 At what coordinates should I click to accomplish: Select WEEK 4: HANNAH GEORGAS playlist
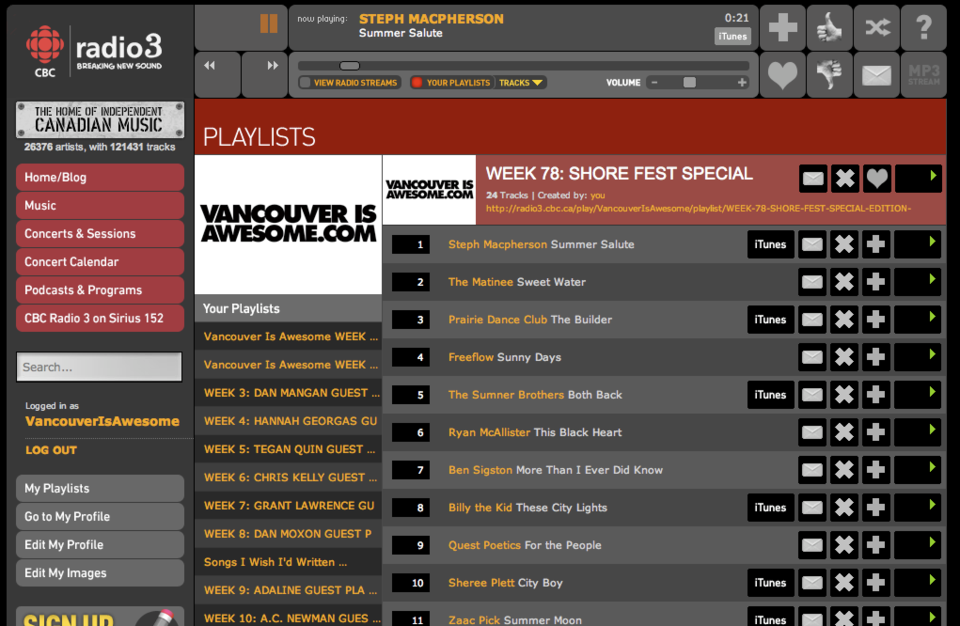[288, 421]
